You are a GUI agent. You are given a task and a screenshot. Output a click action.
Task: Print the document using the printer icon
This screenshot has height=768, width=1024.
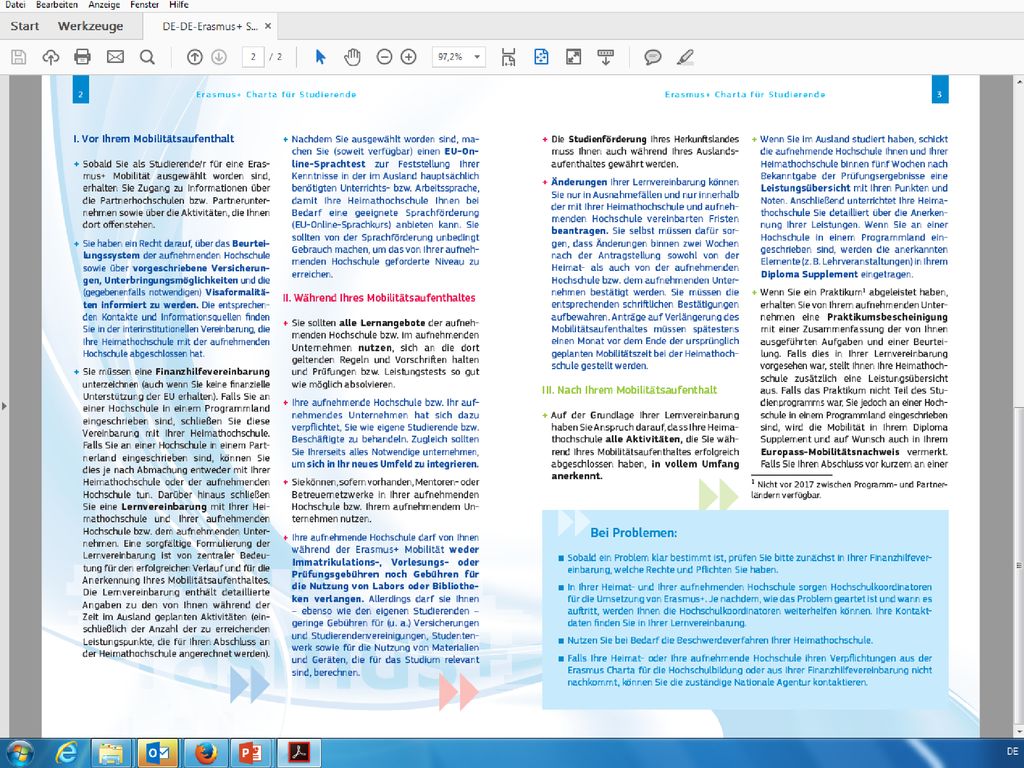point(82,57)
